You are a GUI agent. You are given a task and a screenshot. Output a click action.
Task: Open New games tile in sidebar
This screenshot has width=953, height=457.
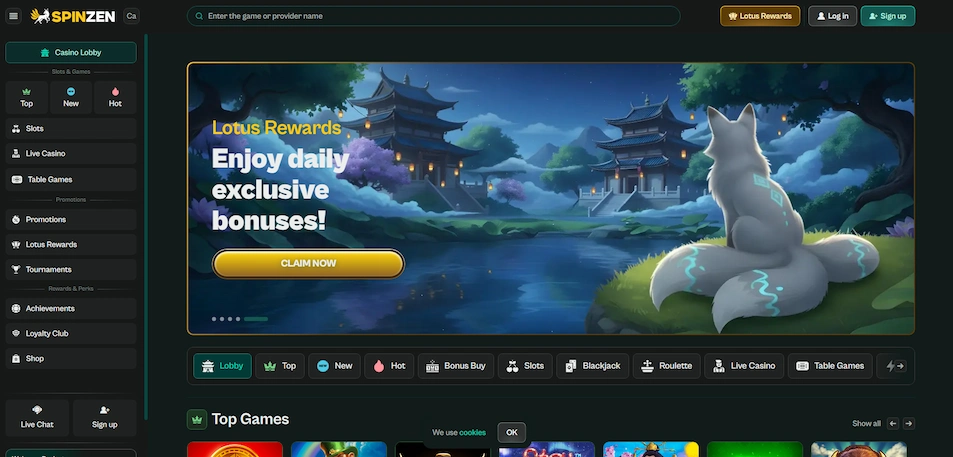point(71,97)
